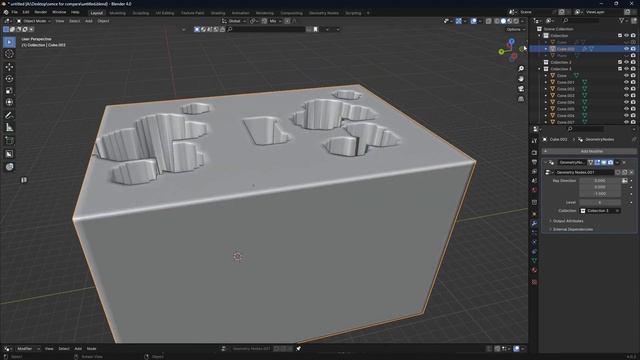Open outliner filter dropdown
Screen dimensions: 640x360
click(x=623, y=20)
